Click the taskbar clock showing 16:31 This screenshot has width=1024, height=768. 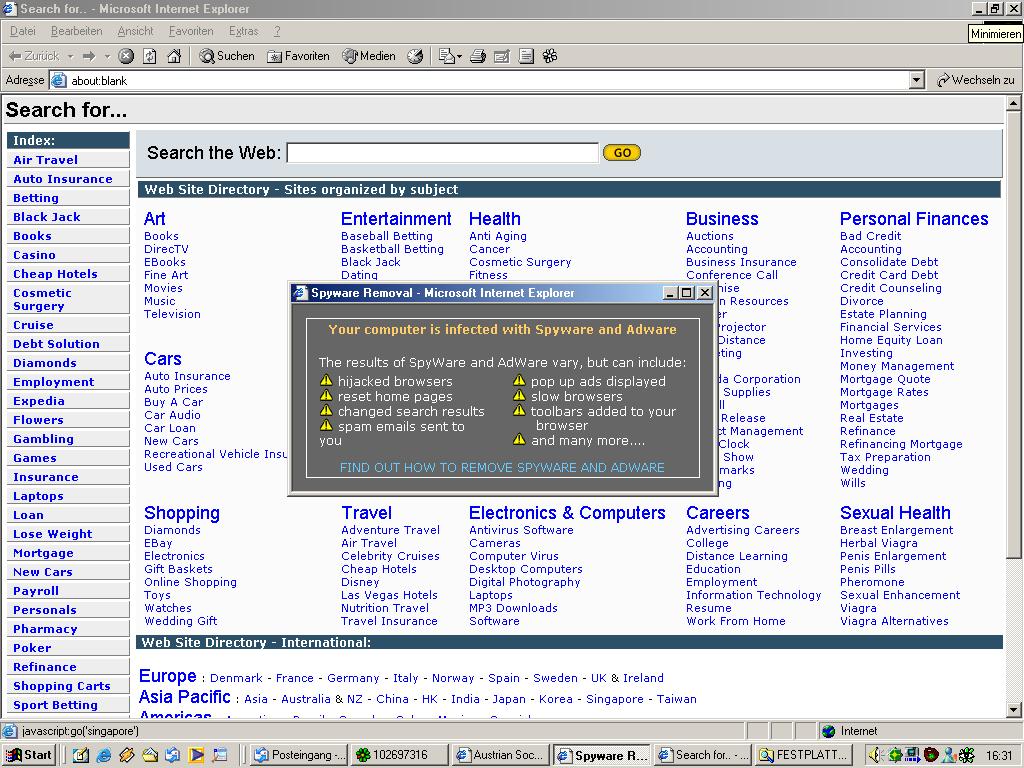[x=999, y=755]
